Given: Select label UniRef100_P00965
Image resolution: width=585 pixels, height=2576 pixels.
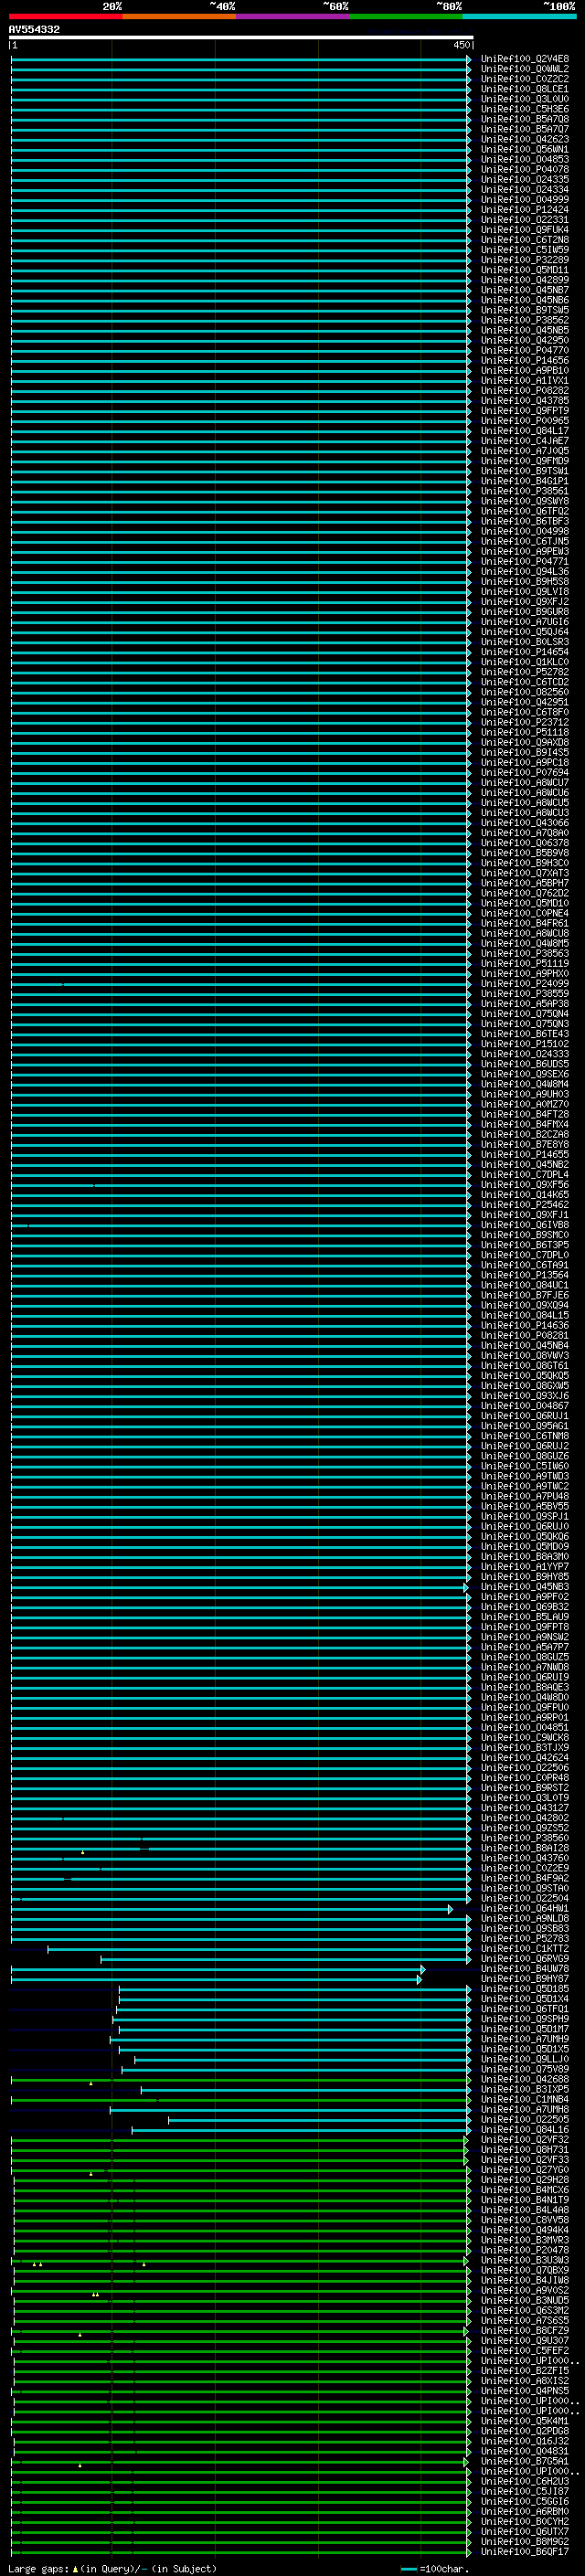Looking at the screenshot, I should pyautogui.click(x=525, y=421).
